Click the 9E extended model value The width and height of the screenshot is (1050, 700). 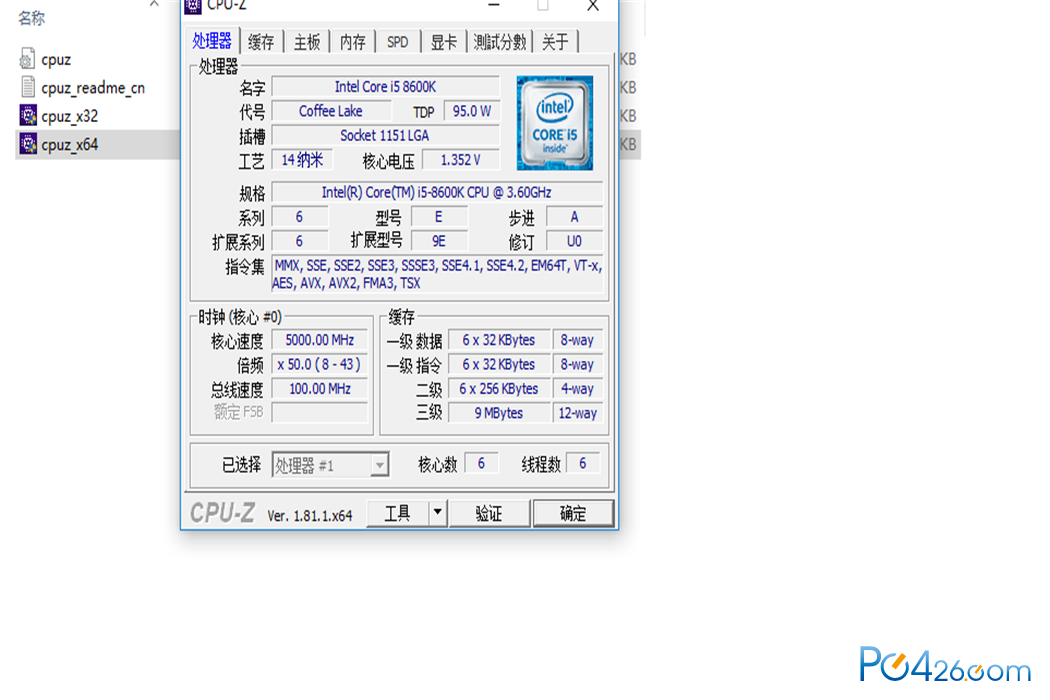click(x=439, y=241)
